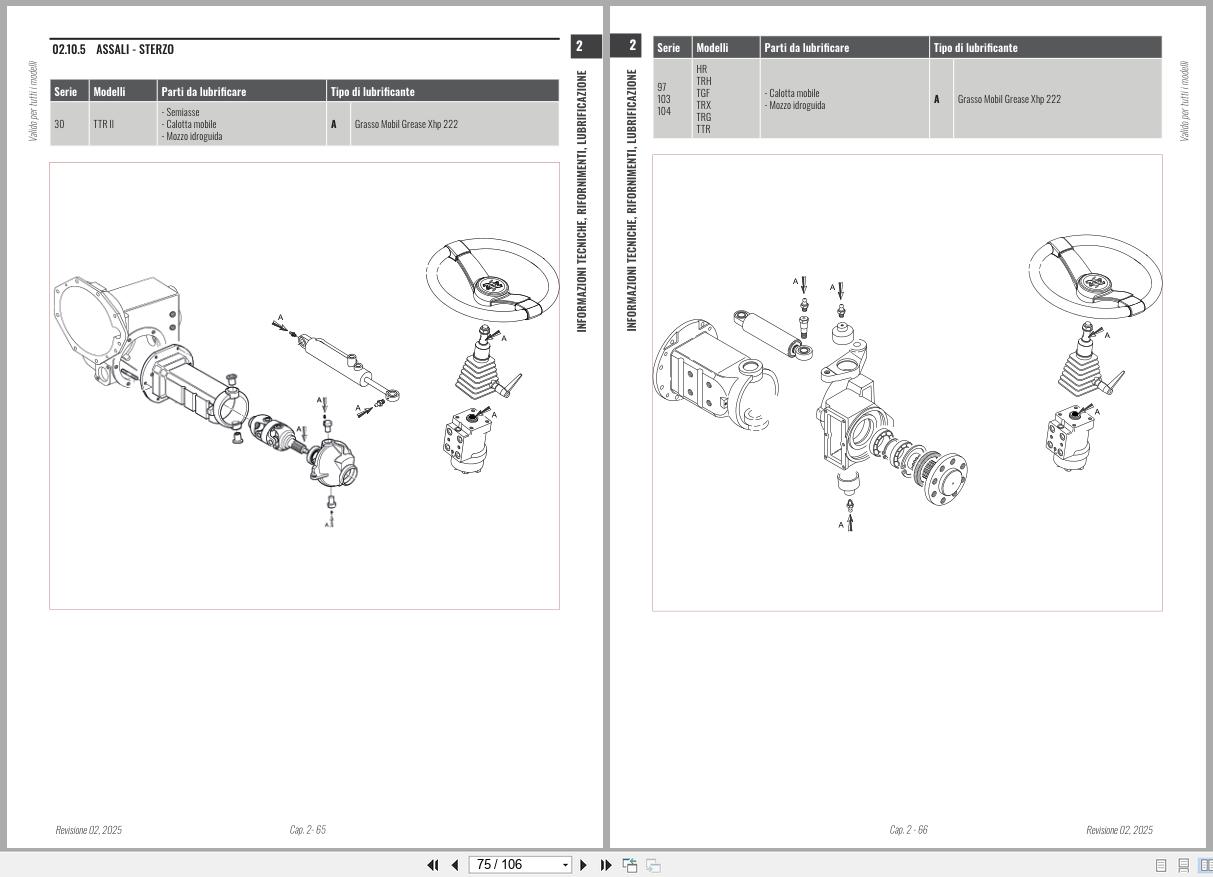Image resolution: width=1213 pixels, height=877 pixels.
Task: Click the wheel hub flange drawing on right page
Action: coord(946,480)
